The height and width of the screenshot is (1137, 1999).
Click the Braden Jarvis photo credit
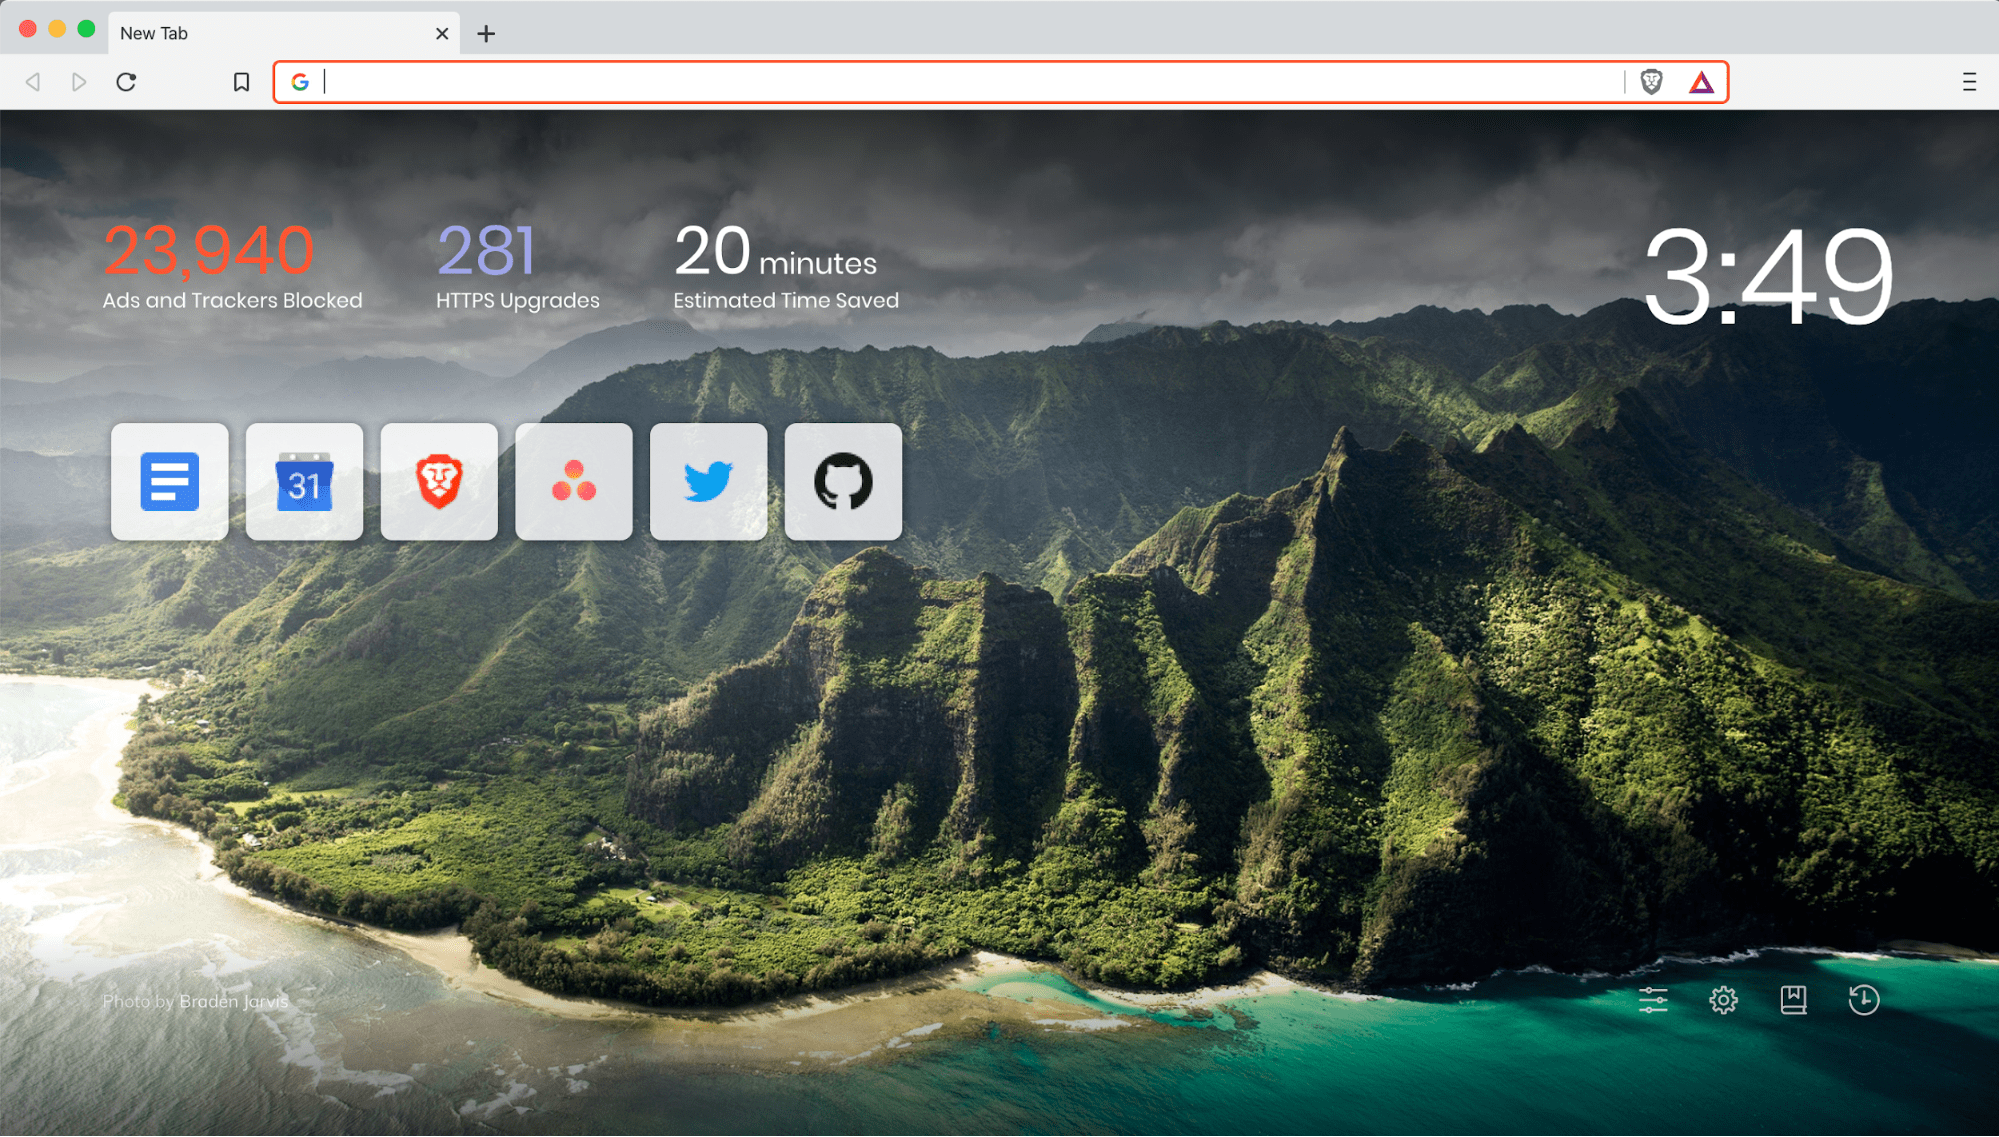[x=194, y=1001]
